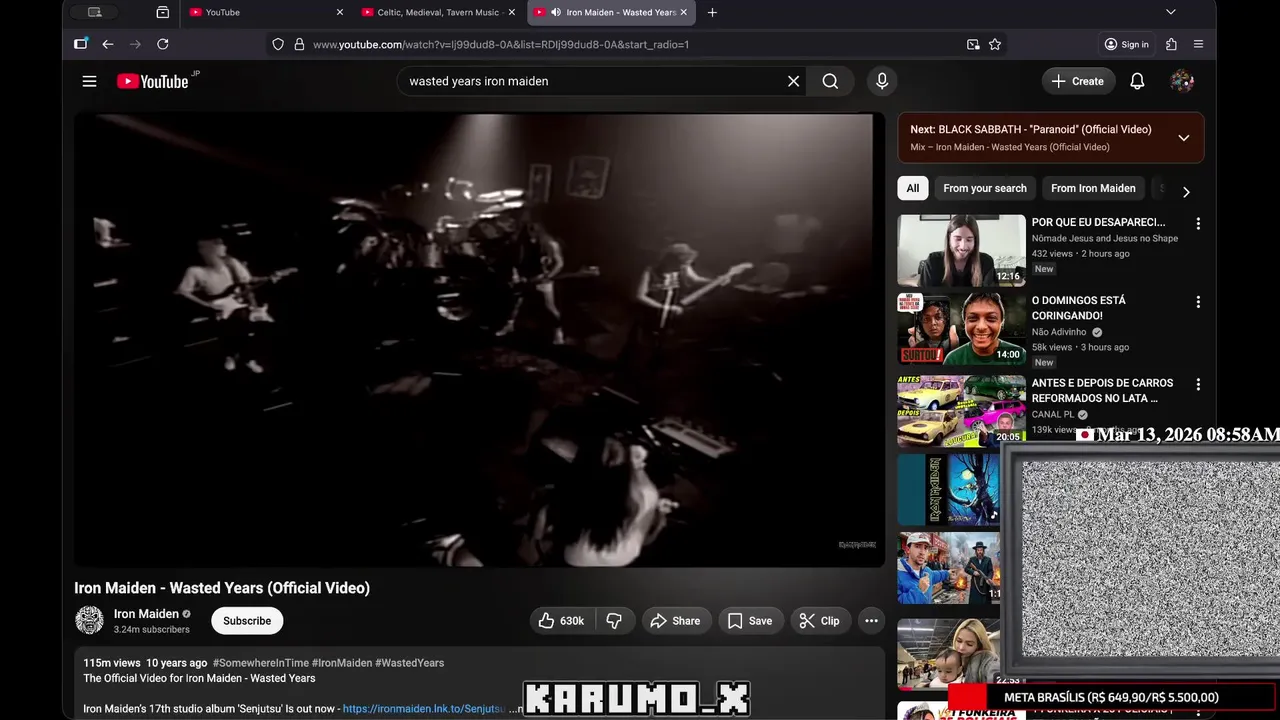Click the Iron Maiden video player
Viewport: 1280px width, 720px height.
[x=479, y=340]
